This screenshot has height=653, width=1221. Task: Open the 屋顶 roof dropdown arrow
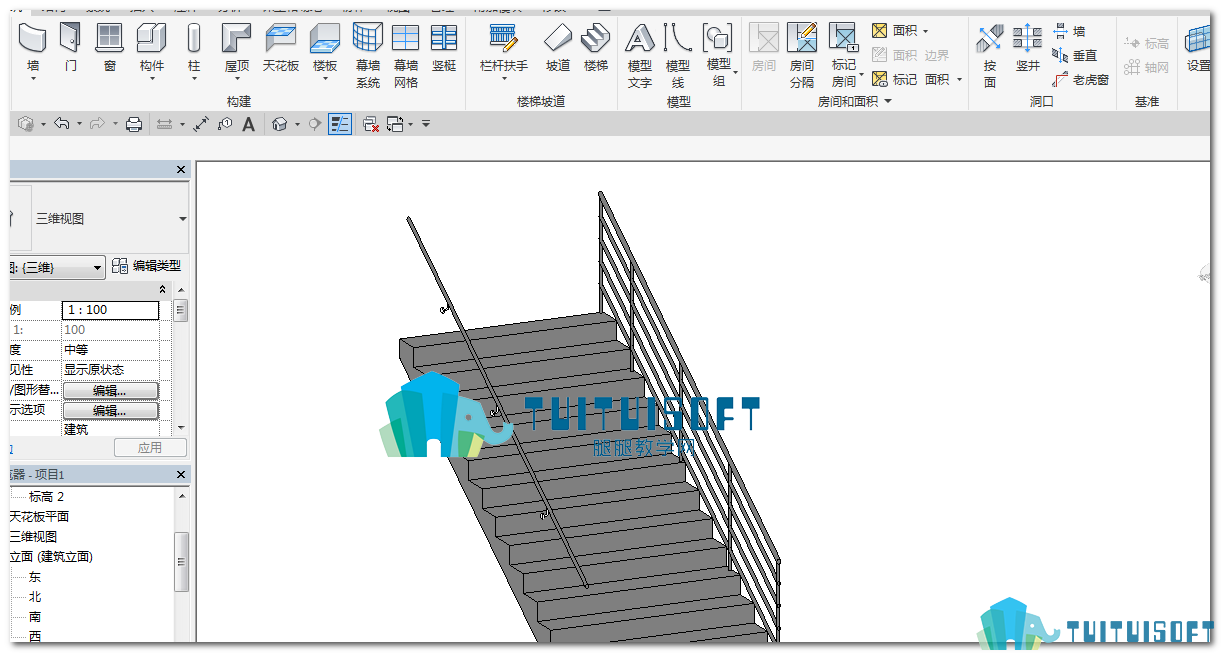click(236, 79)
